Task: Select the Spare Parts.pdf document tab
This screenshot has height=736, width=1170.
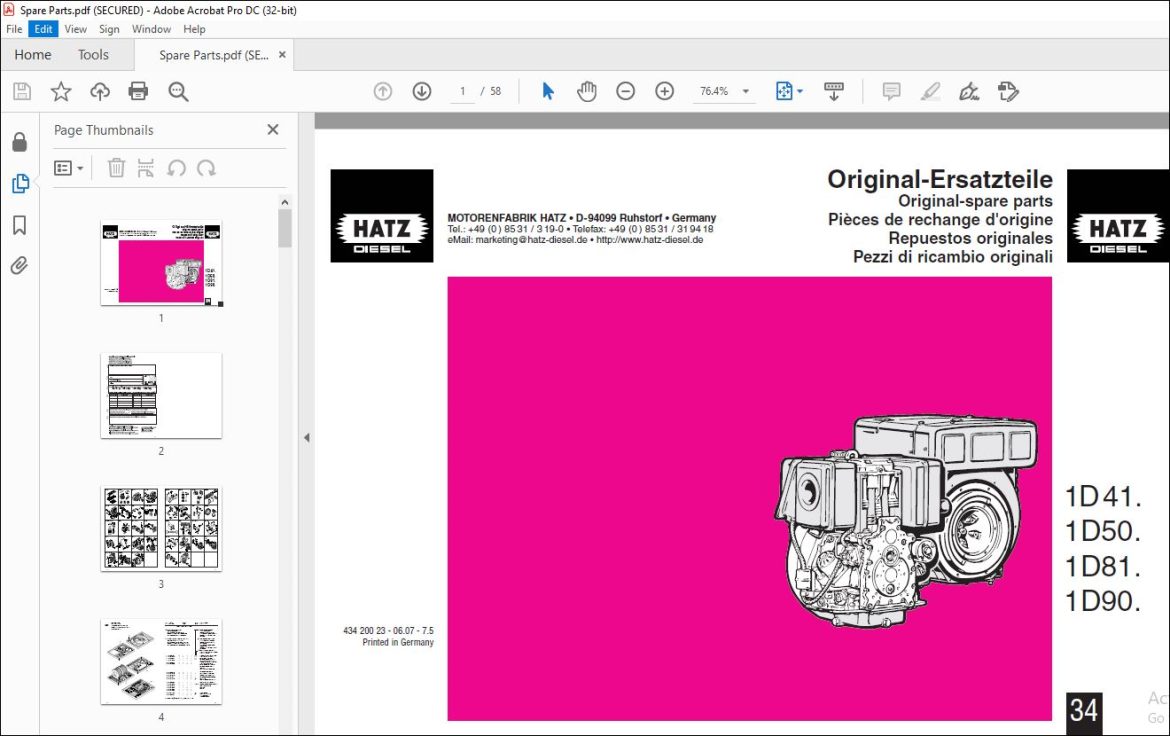Action: click(x=213, y=55)
